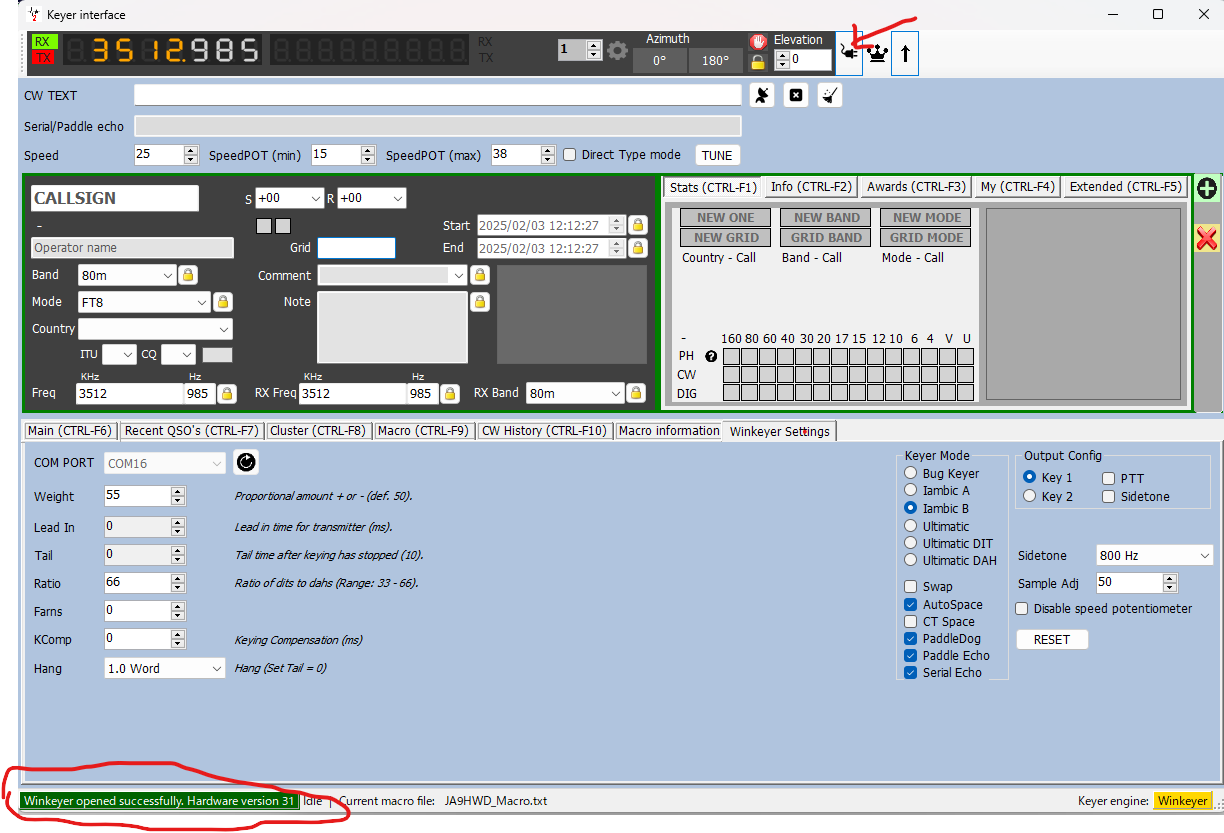Toggle the yellow lock beside Elevation
1224x833 pixels.
point(758,61)
